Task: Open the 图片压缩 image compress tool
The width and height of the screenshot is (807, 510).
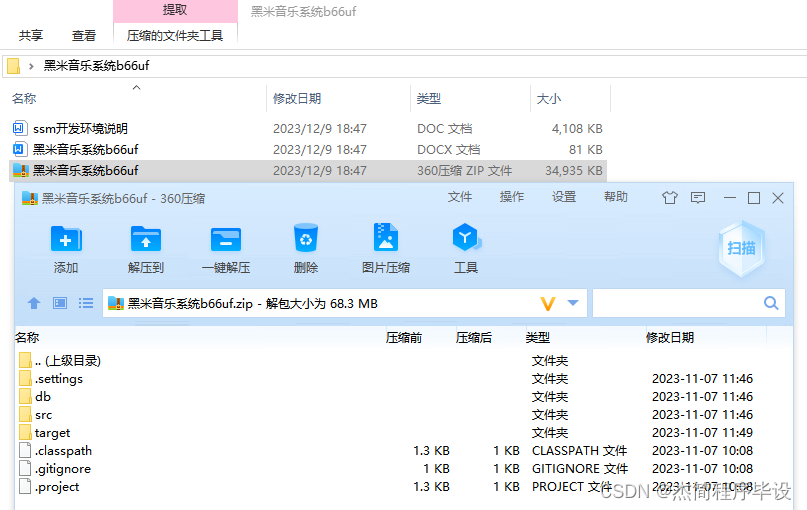Action: 385,237
